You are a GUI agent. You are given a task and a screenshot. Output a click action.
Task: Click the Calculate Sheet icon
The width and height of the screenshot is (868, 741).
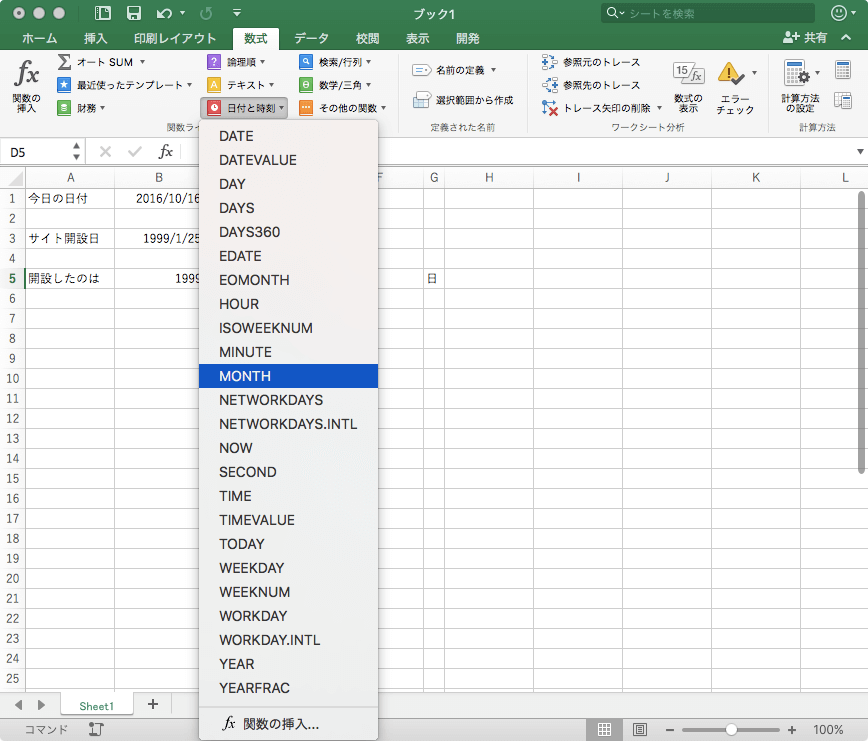(x=843, y=101)
